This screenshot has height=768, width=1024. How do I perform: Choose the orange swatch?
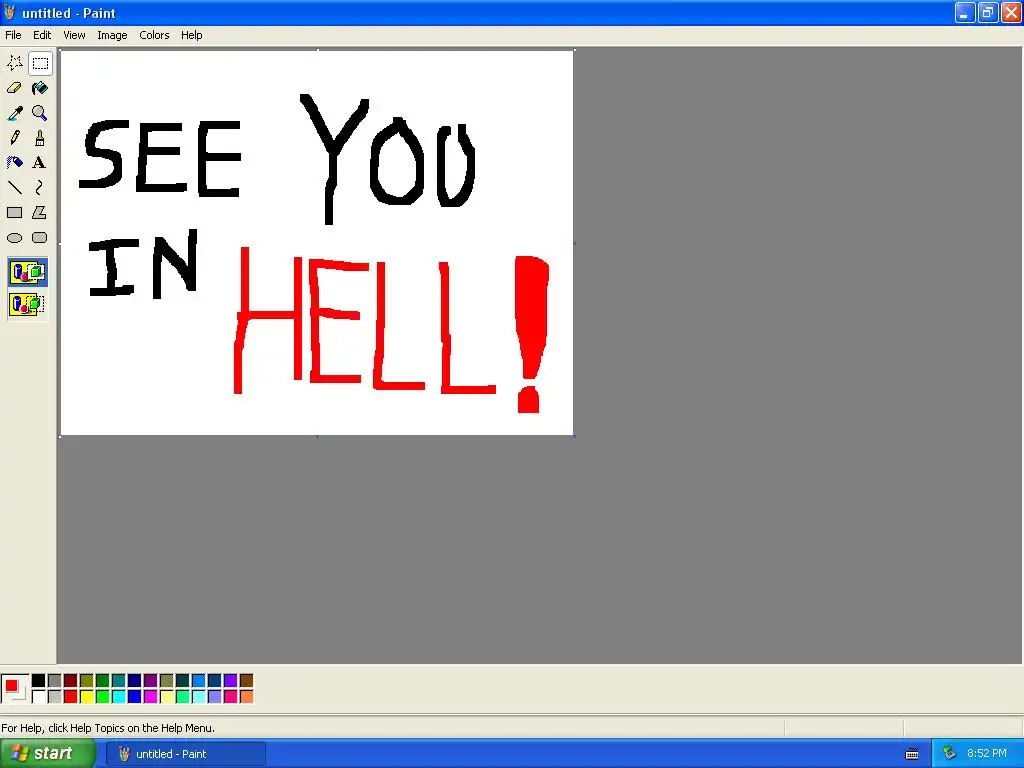click(246, 697)
